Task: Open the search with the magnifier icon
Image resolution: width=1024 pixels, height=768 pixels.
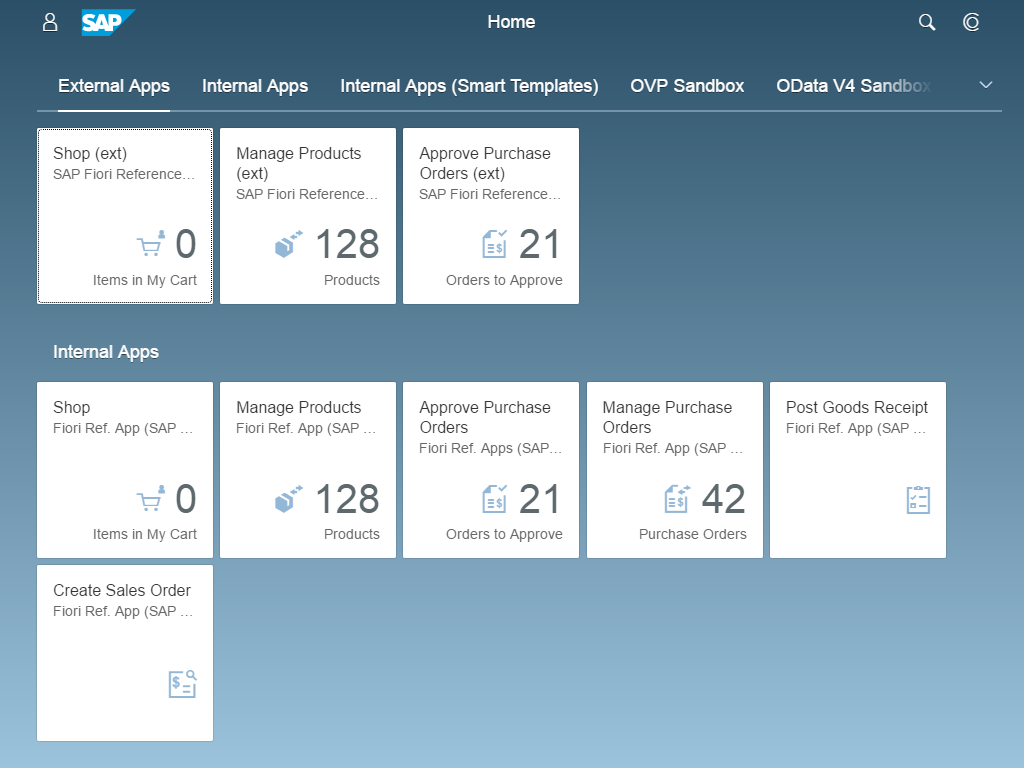Action: click(926, 22)
